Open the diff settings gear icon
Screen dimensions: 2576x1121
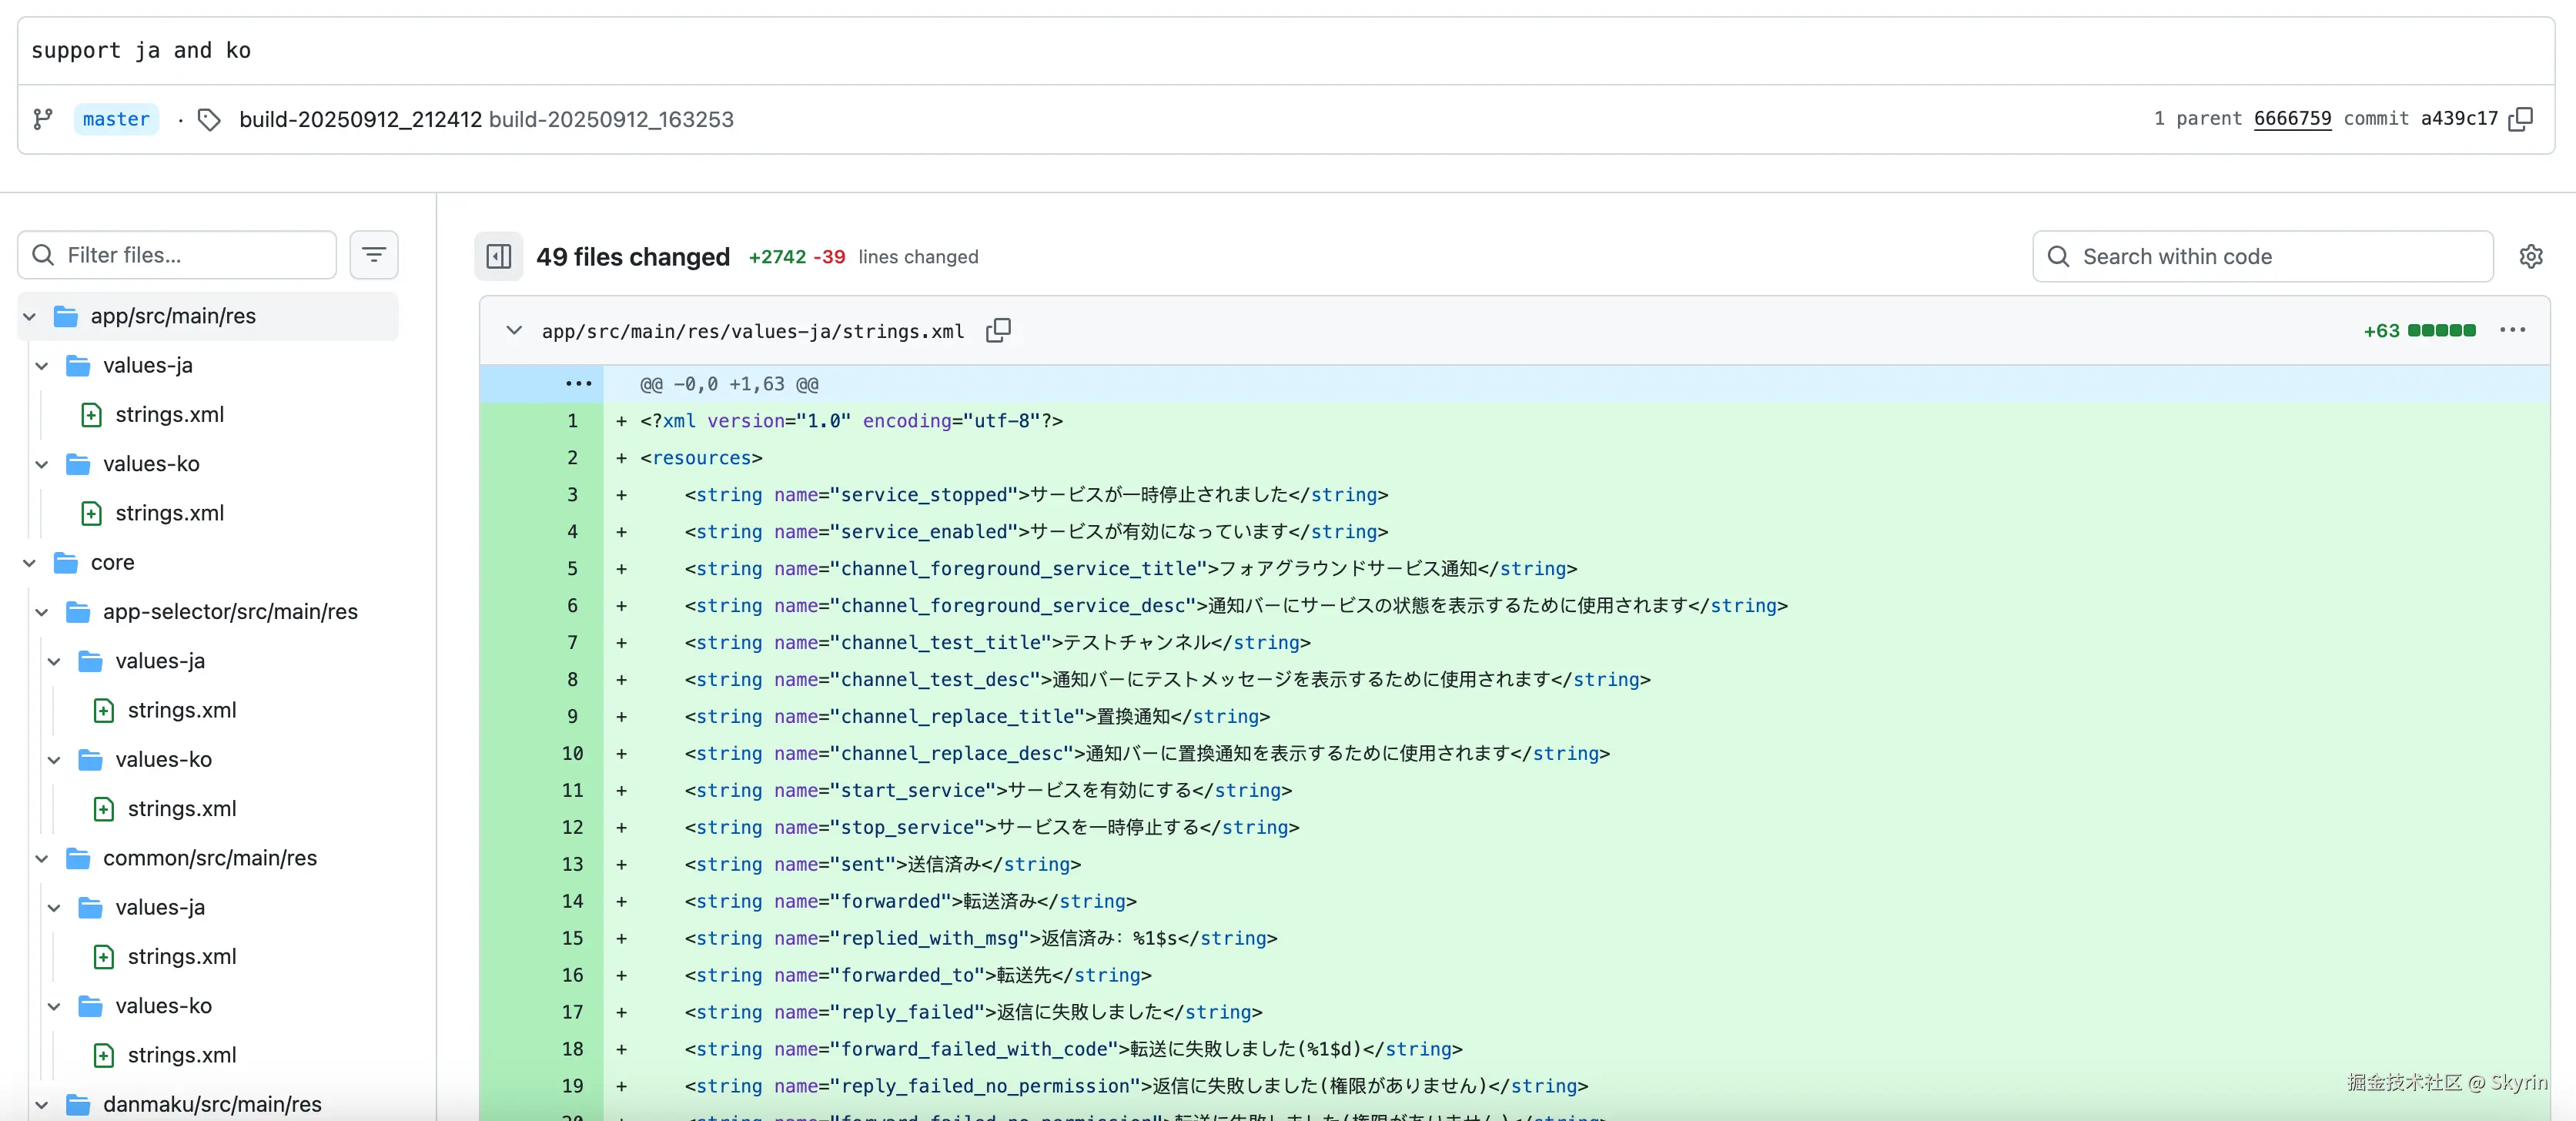coord(2530,257)
